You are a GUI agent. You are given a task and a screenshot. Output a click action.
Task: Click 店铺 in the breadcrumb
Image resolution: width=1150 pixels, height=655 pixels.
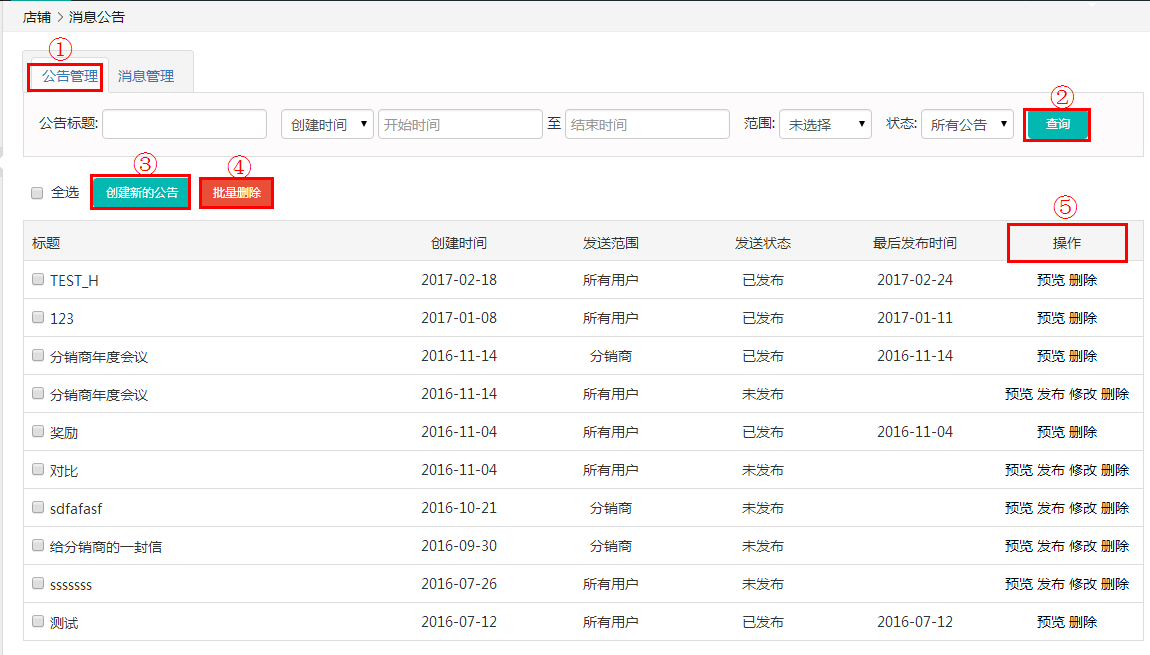[37, 17]
